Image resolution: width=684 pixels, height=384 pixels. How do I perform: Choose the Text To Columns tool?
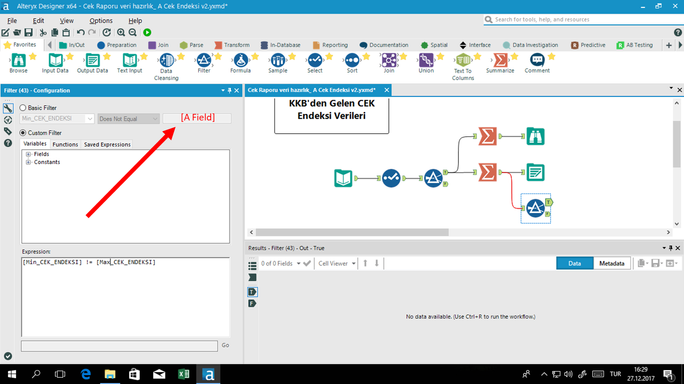tap(463, 67)
